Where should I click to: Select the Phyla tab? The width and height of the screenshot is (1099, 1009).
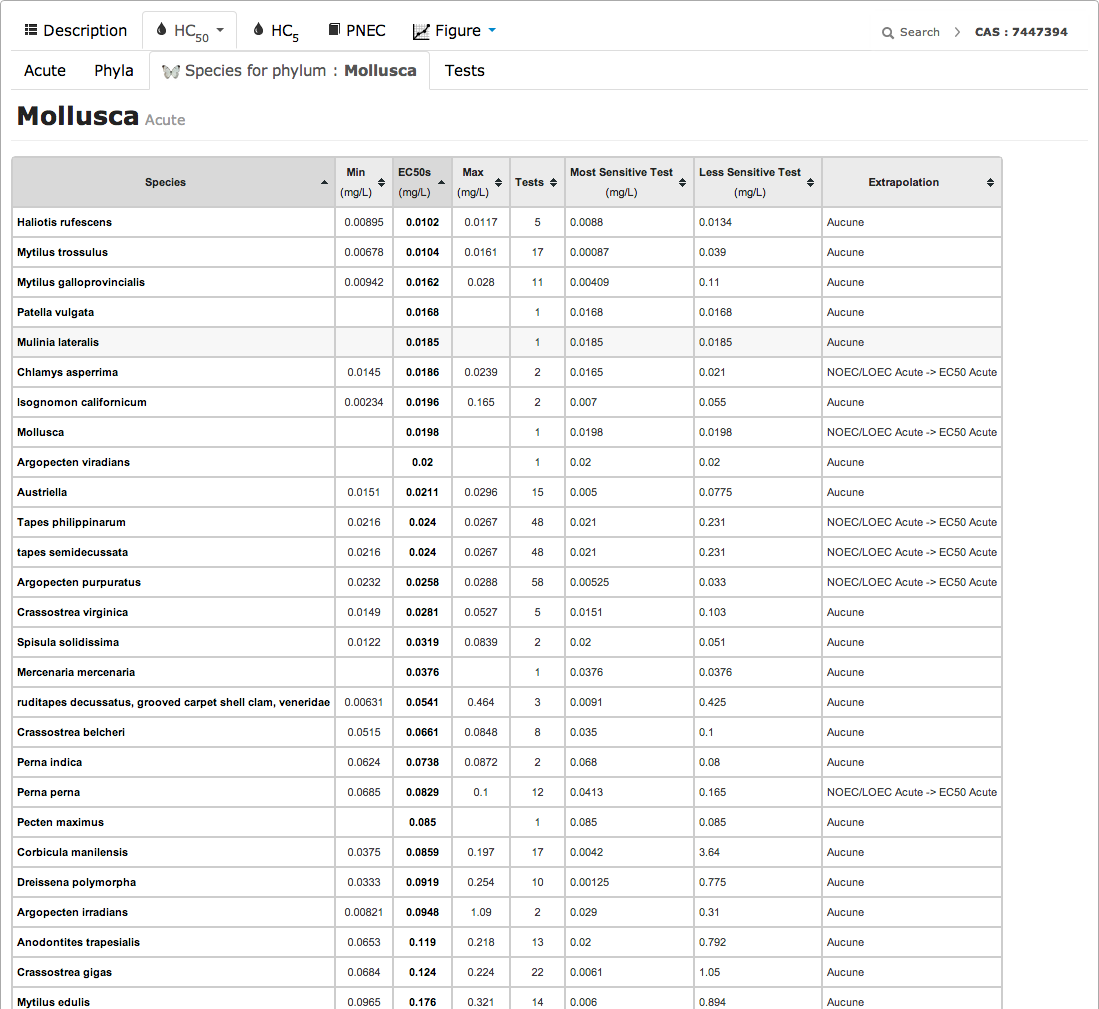click(114, 70)
